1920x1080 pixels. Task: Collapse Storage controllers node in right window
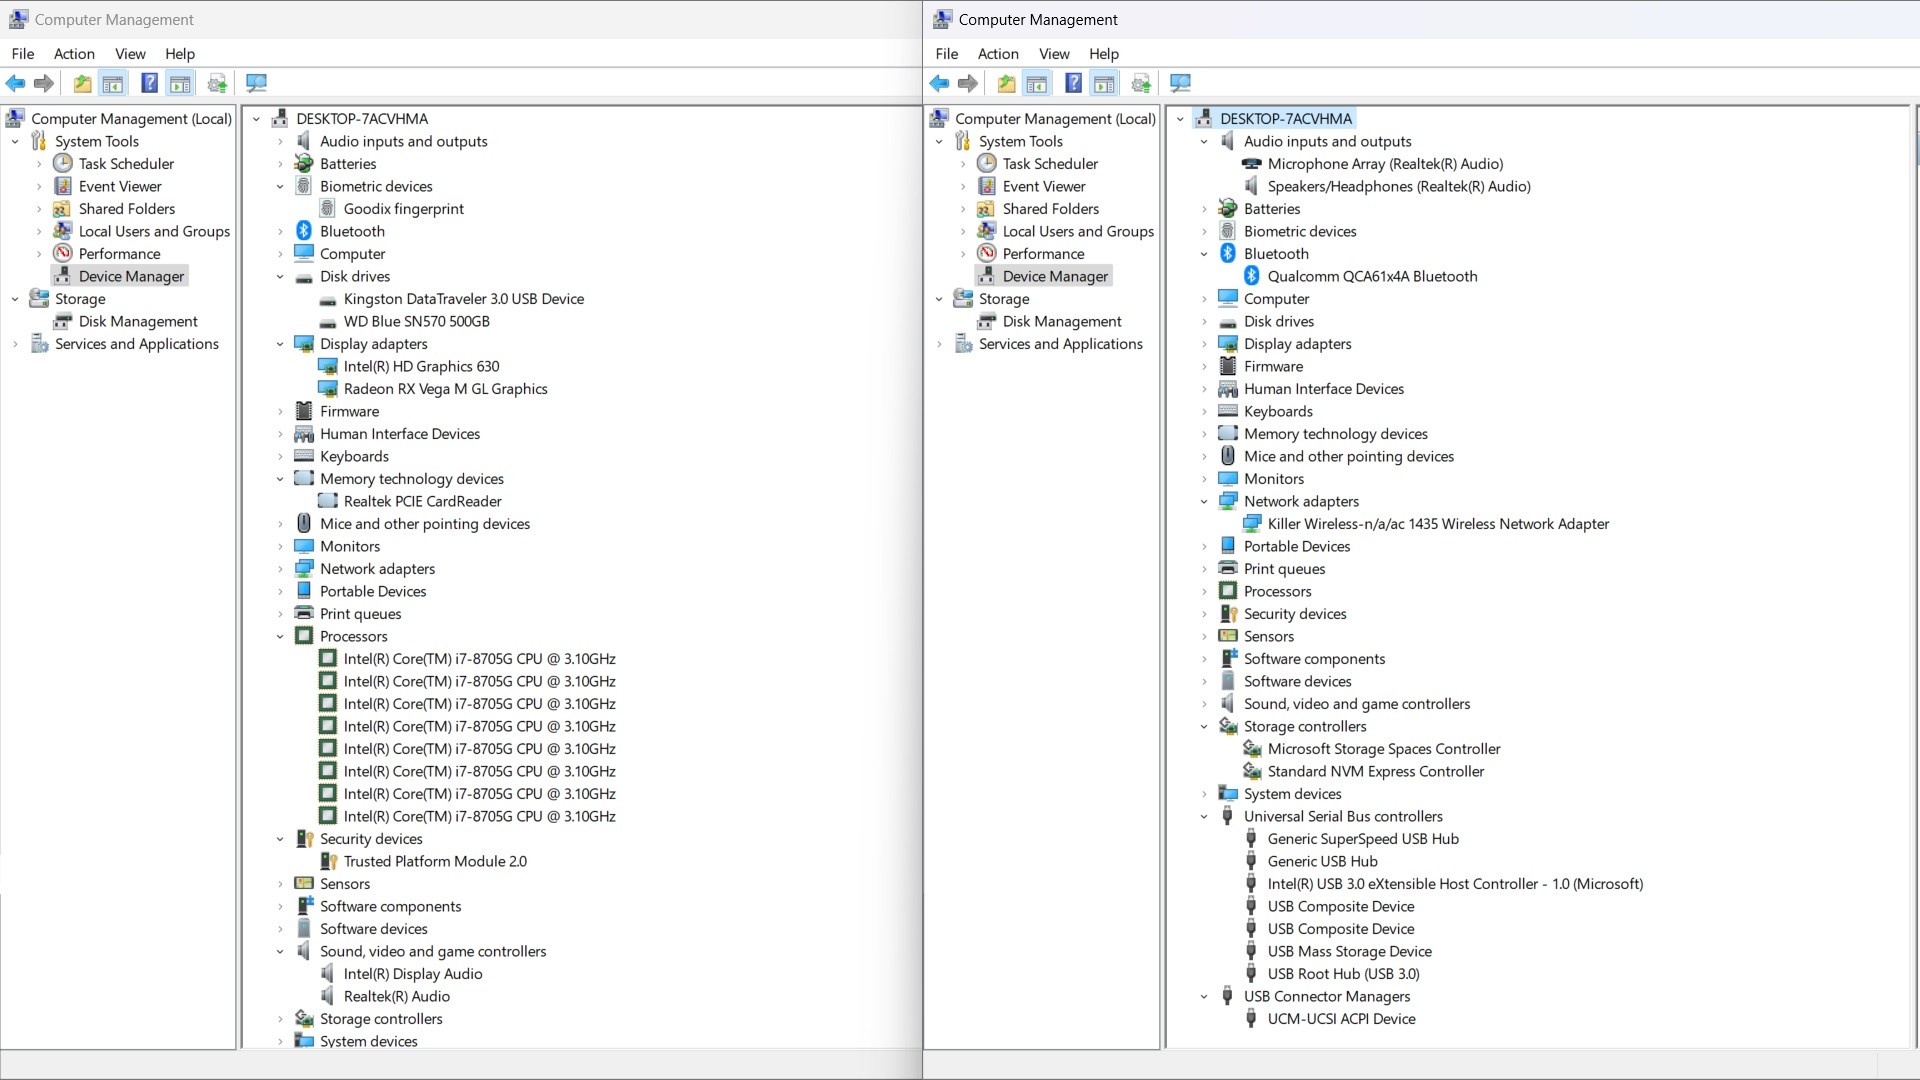pyautogui.click(x=1204, y=727)
